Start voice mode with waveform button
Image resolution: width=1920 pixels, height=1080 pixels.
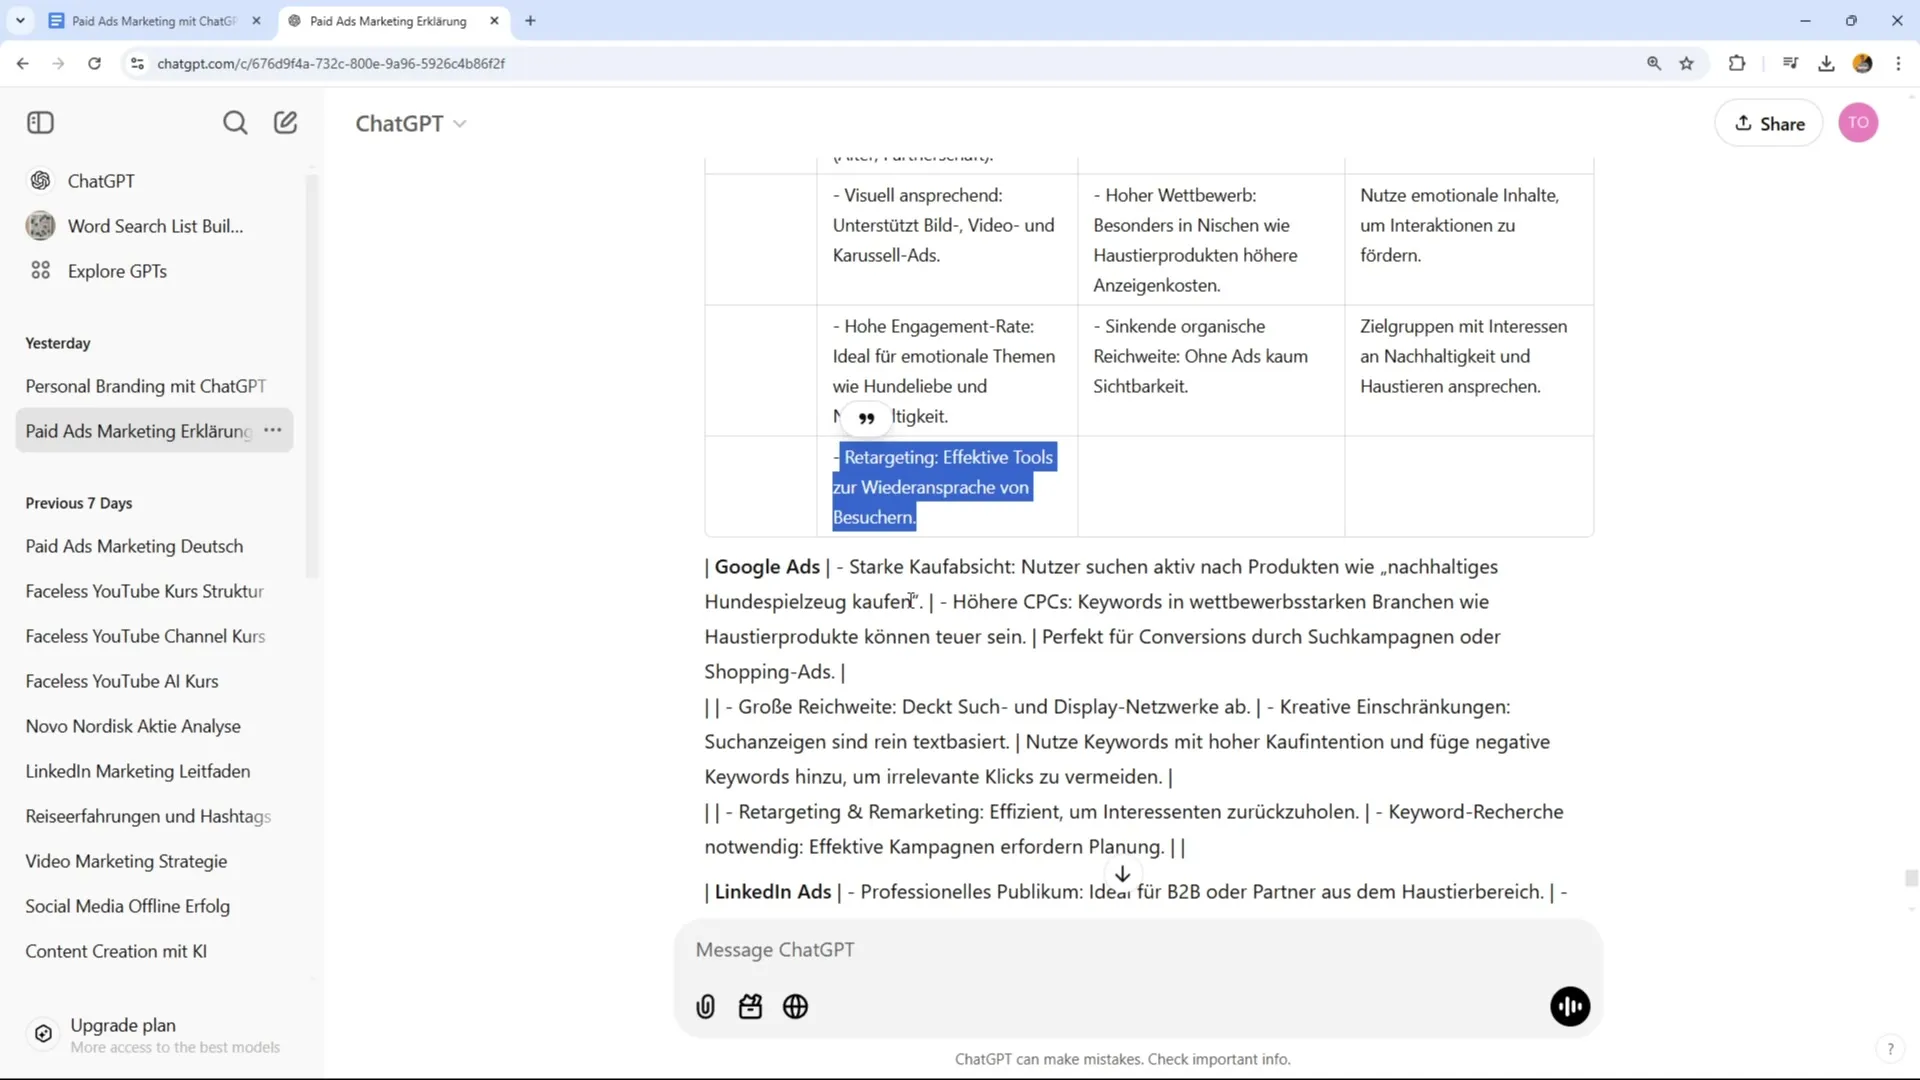tap(1570, 1007)
